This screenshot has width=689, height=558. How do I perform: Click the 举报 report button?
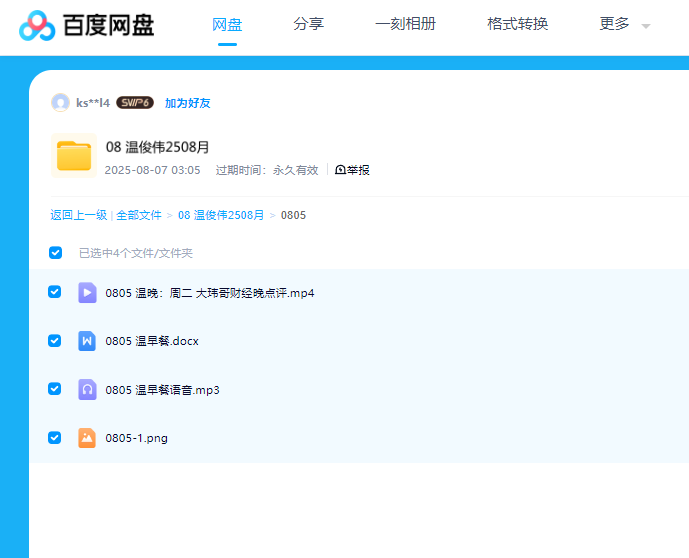[352, 170]
